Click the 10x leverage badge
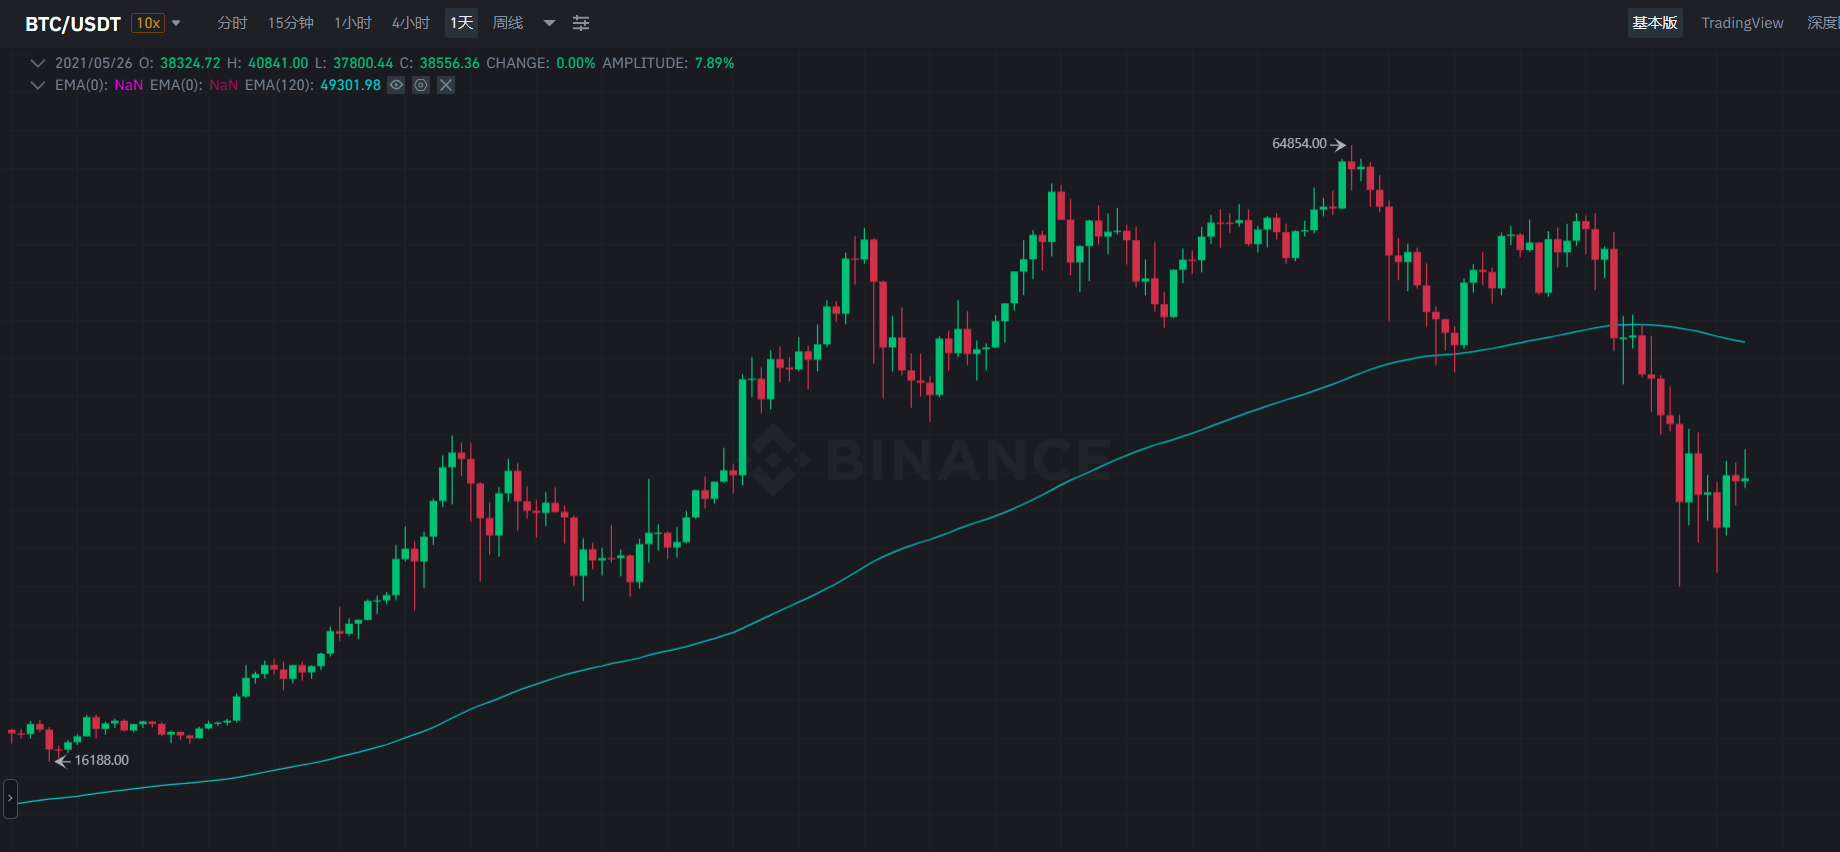Screen dimensions: 1840x852 point(148,23)
